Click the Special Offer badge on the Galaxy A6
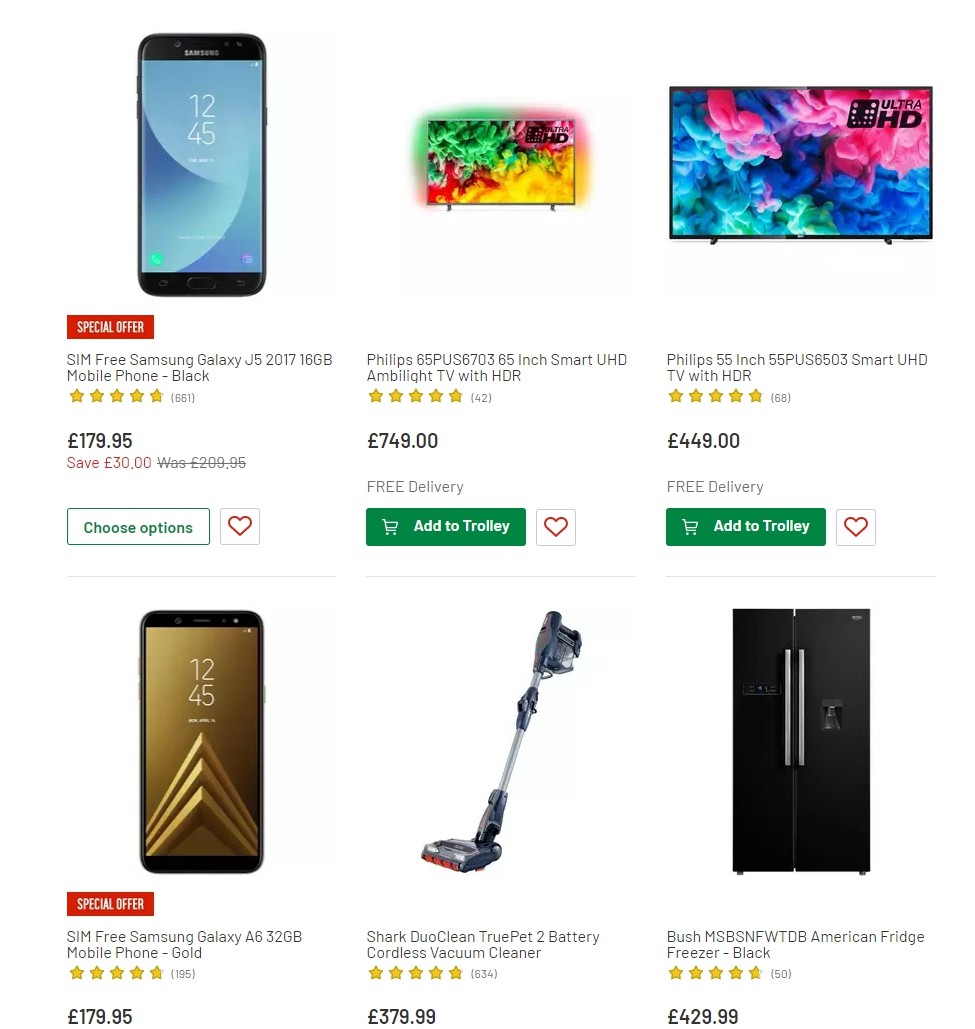Image resolution: width=975 pixels, height=1029 pixels. [110, 903]
